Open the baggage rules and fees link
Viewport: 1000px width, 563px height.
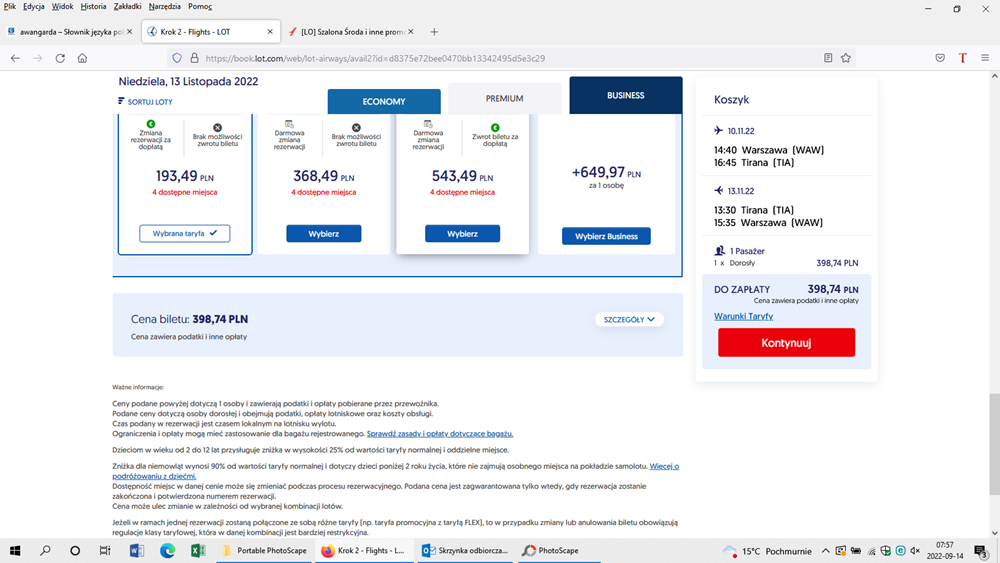coord(440,434)
